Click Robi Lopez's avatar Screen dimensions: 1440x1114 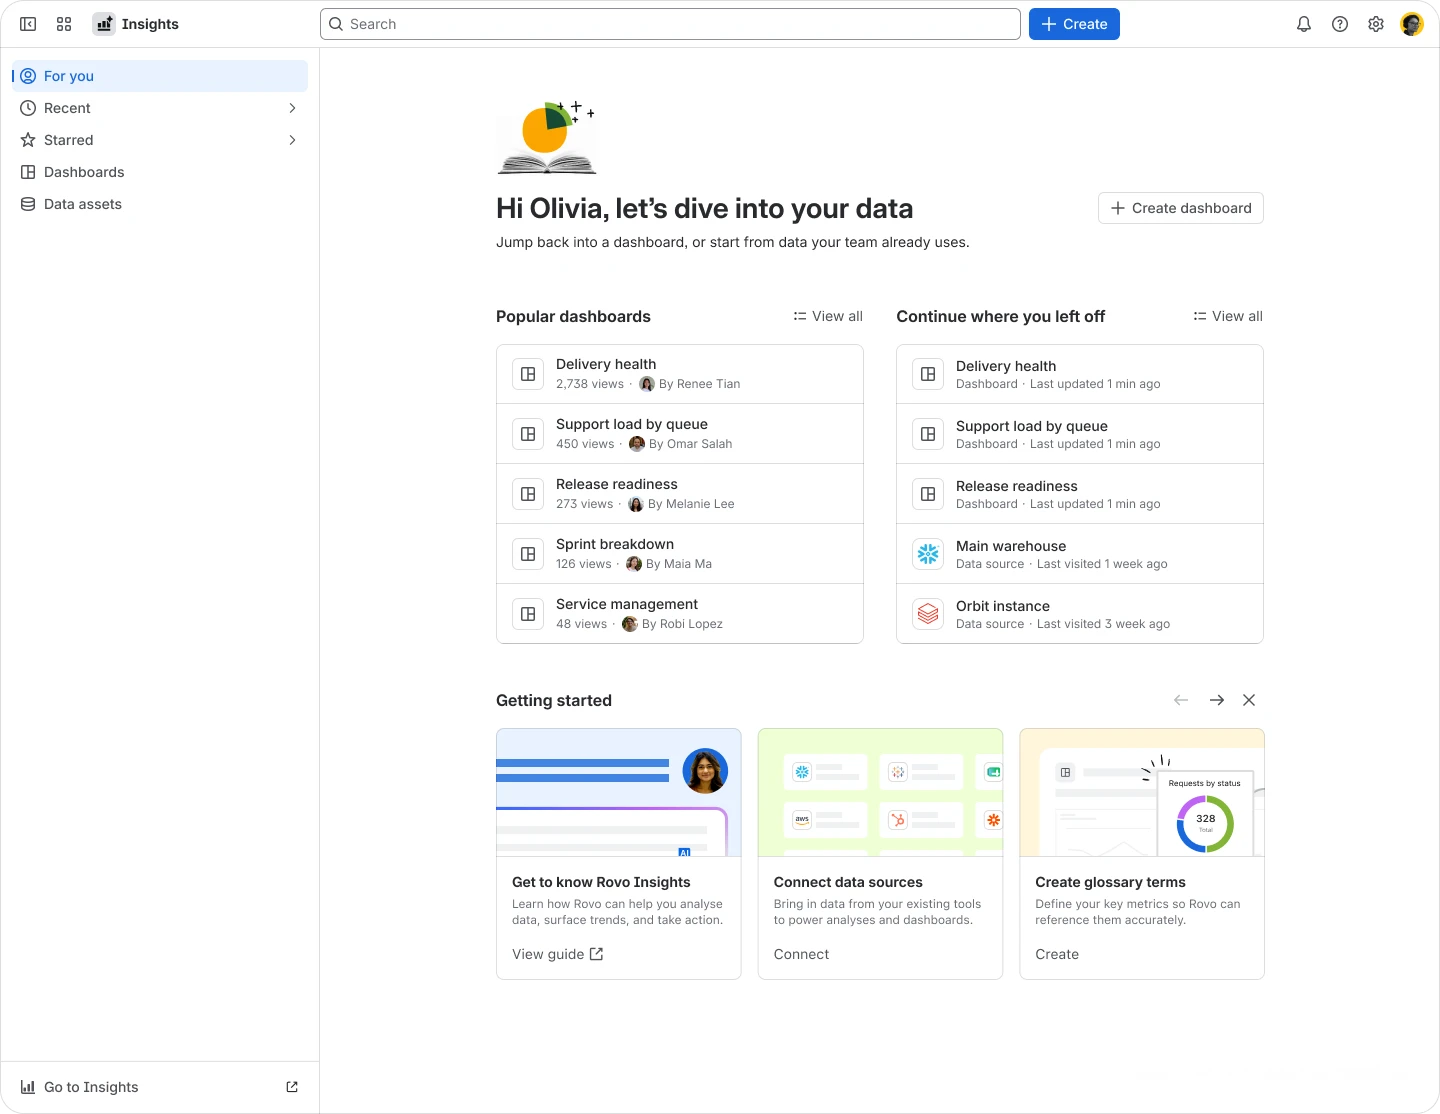[x=630, y=624]
